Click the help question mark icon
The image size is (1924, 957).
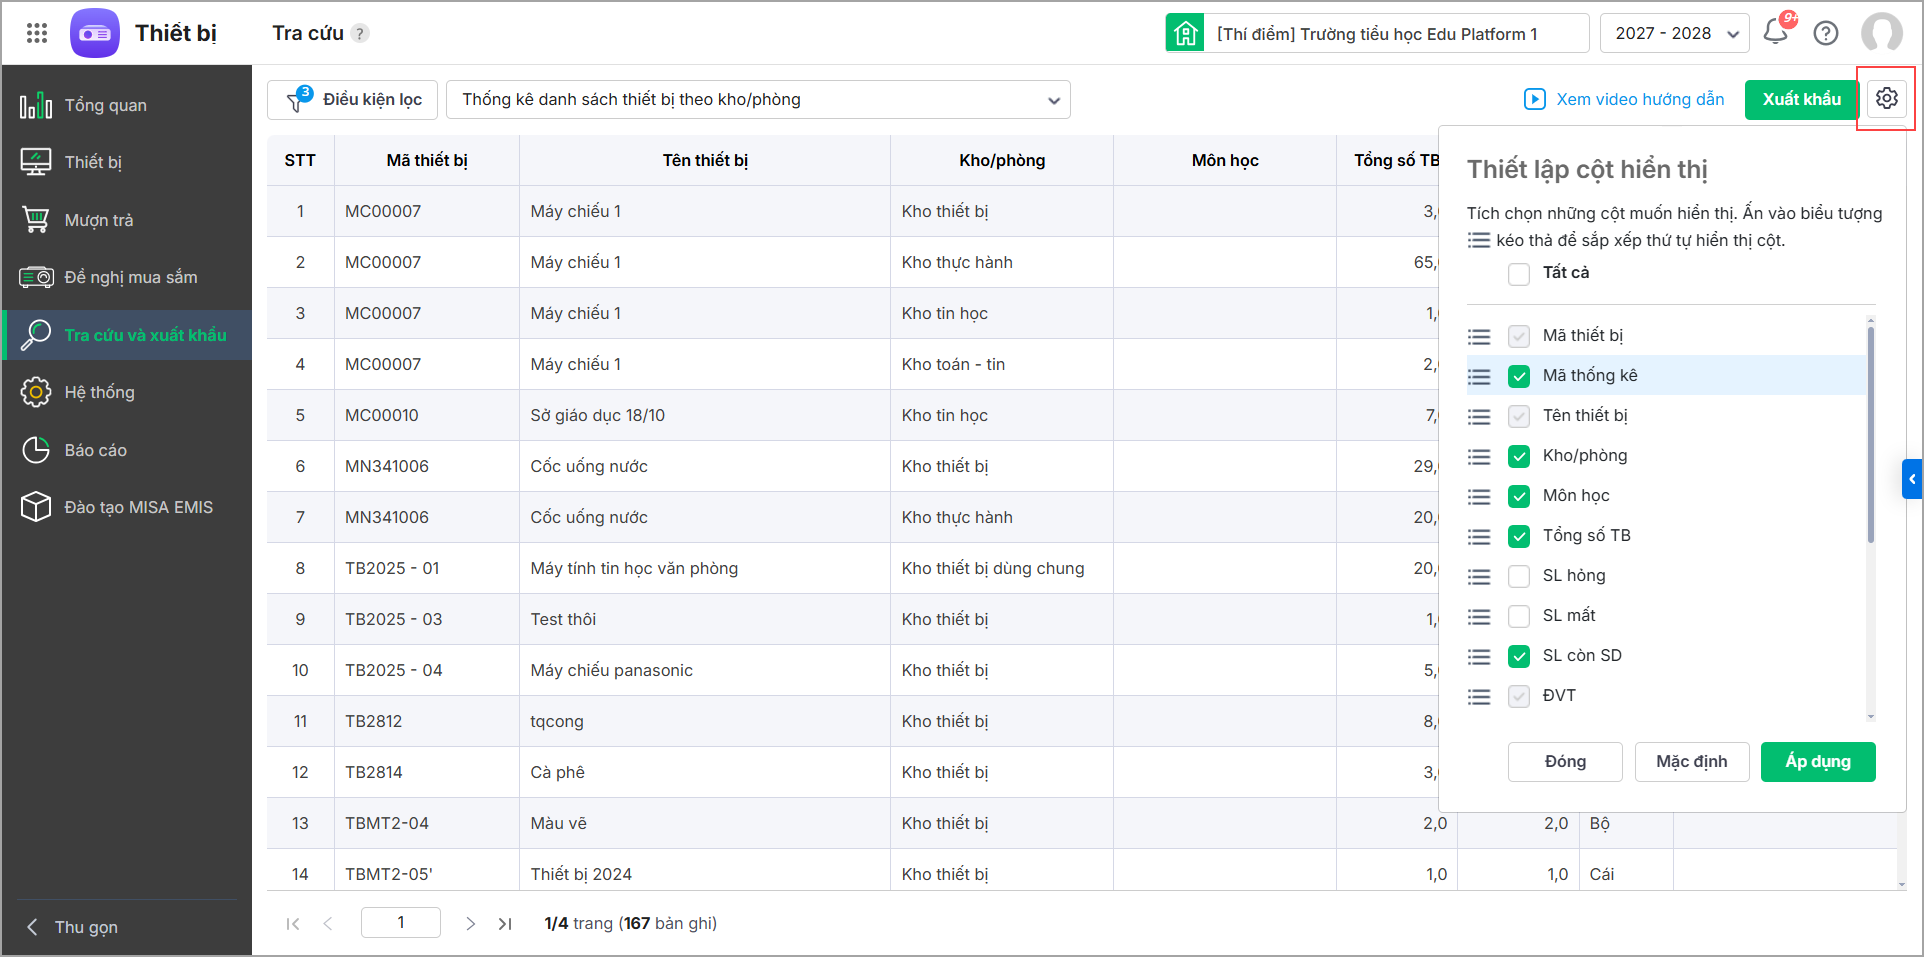click(1826, 33)
